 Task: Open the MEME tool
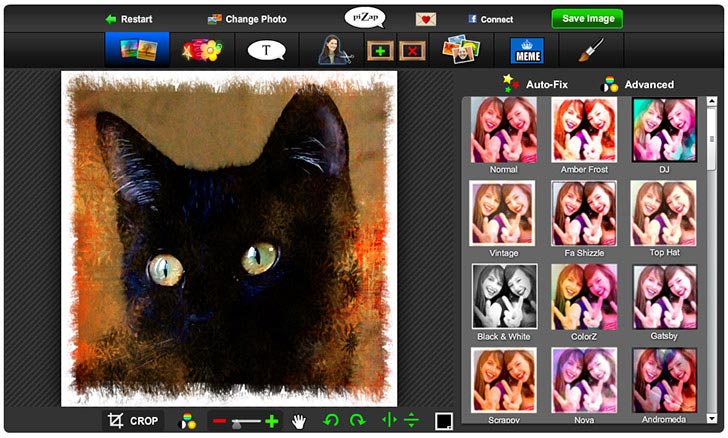pos(526,51)
